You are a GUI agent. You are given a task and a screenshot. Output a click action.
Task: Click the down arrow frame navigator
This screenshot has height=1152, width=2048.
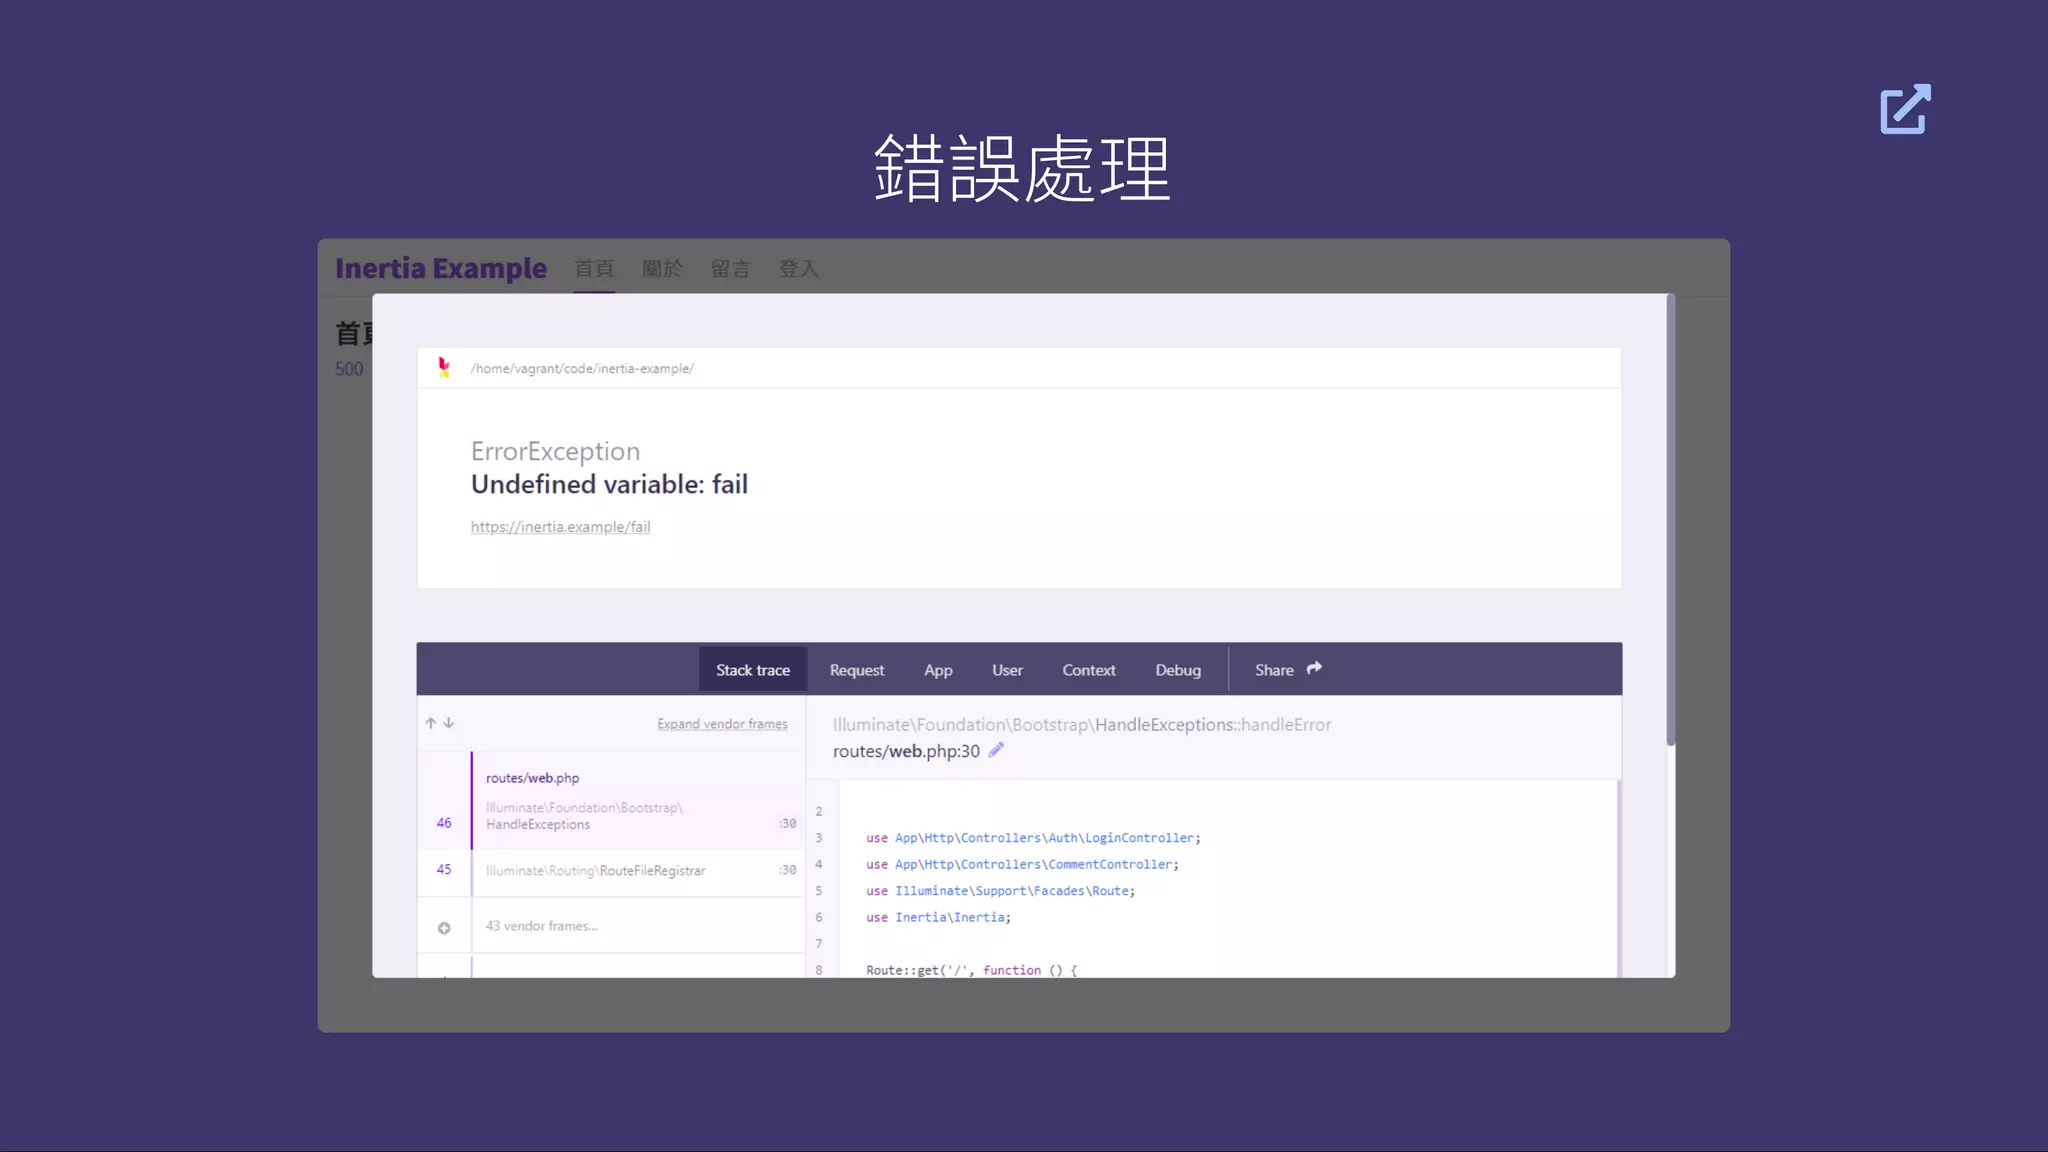point(449,723)
